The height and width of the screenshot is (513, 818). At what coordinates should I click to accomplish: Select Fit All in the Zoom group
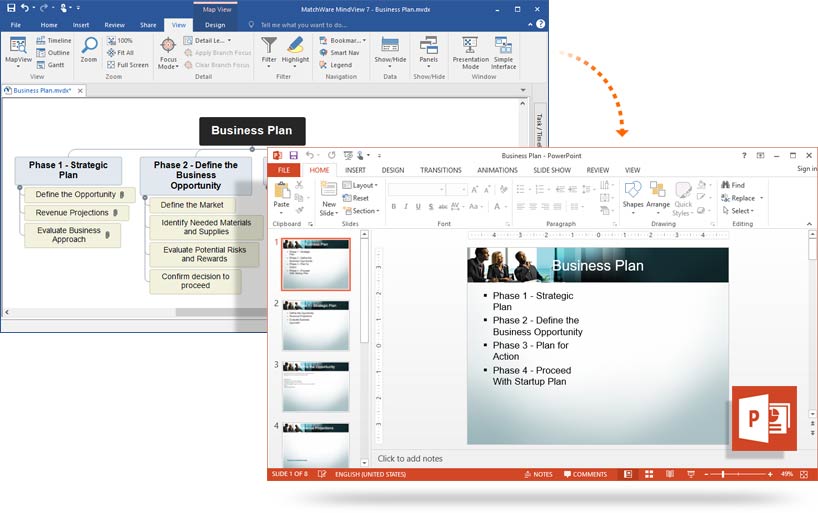click(x=121, y=53)
